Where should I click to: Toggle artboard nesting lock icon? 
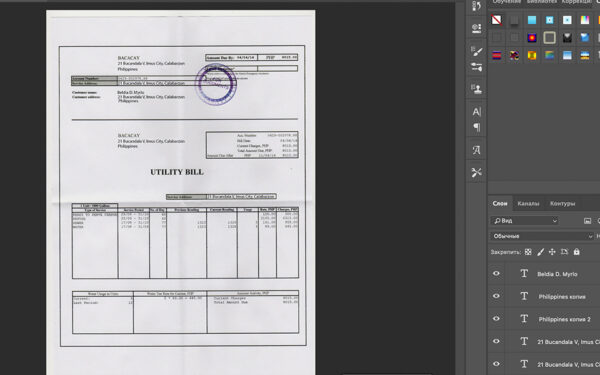click(x=564, y=252)
